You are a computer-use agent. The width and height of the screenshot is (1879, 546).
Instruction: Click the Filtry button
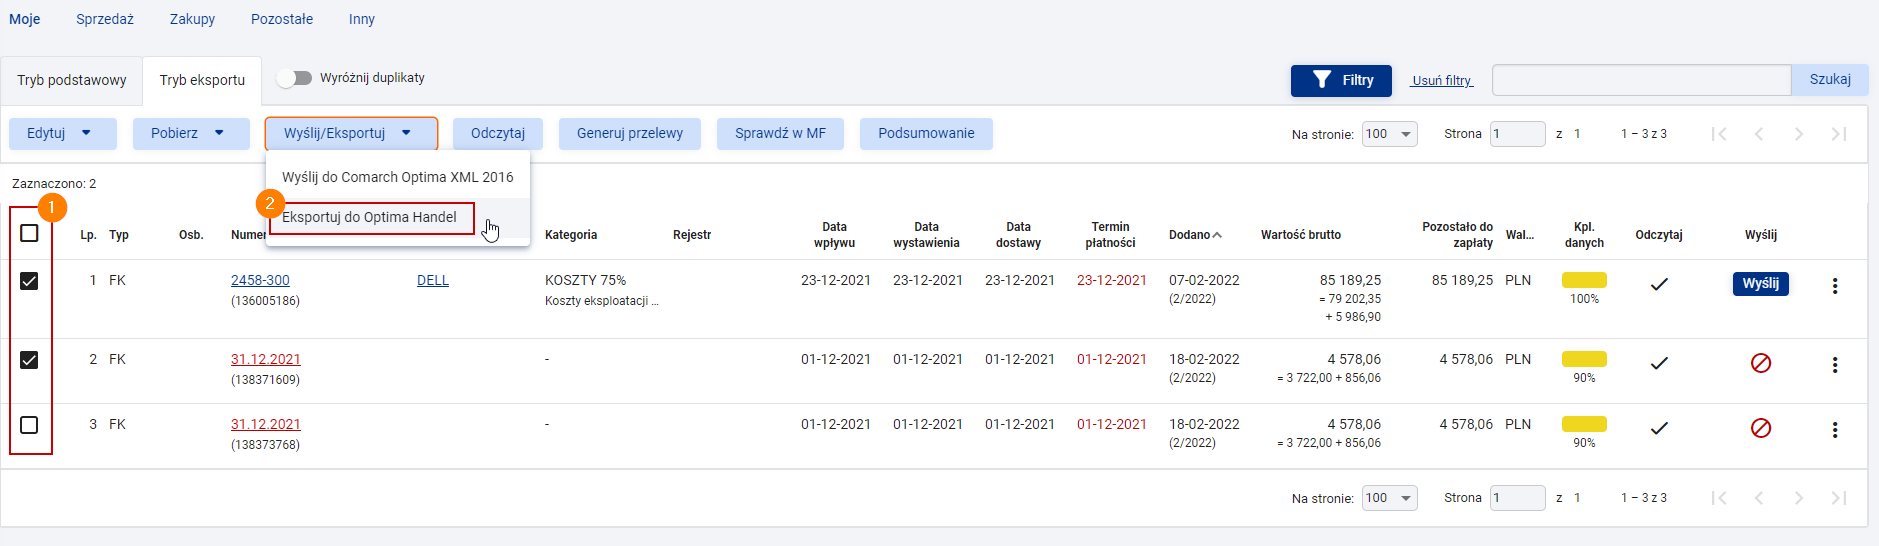tap(1341, 80)
